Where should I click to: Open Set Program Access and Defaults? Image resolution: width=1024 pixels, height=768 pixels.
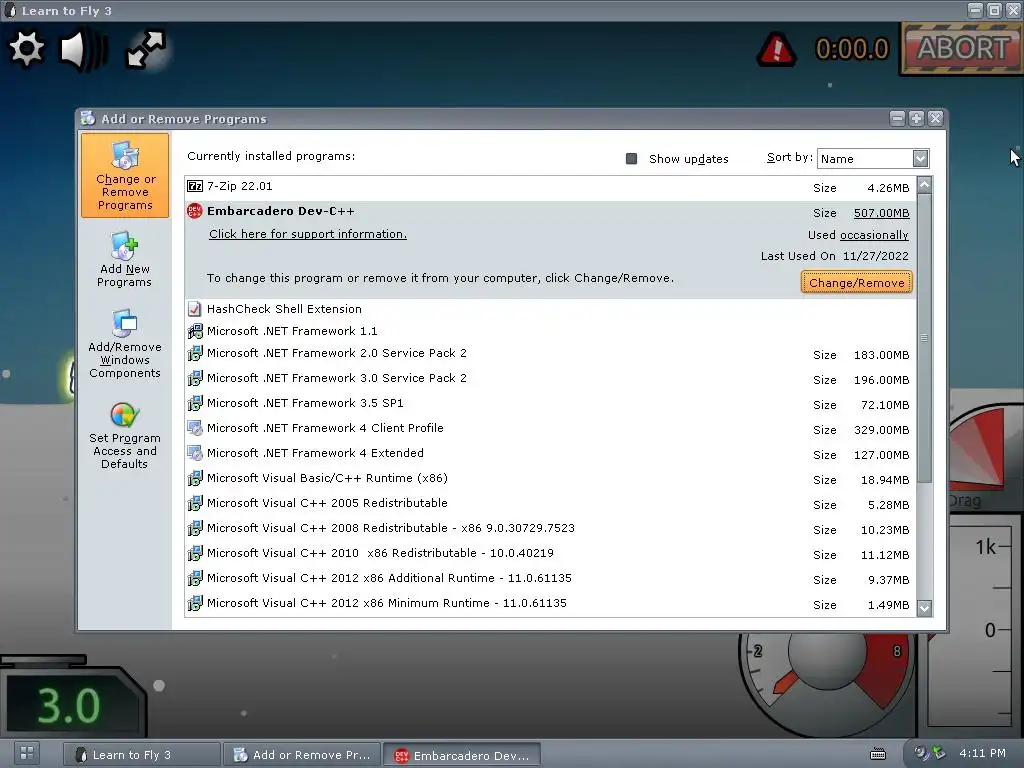[x=124, y=435]
